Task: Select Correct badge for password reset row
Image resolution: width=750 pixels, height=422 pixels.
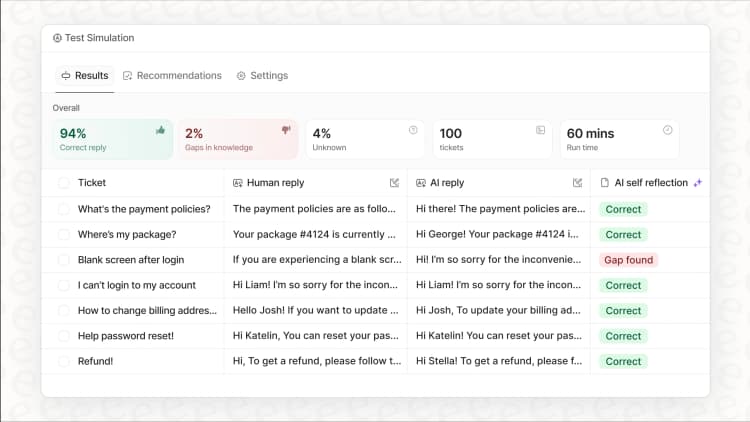Action: click(x=623, y=336)
